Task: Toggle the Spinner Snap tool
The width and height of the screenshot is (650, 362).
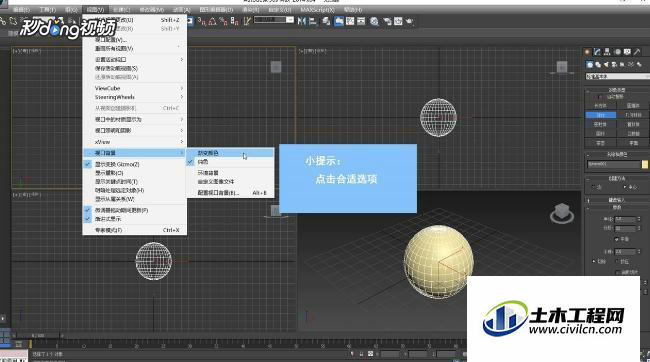Action: point(235,21)
